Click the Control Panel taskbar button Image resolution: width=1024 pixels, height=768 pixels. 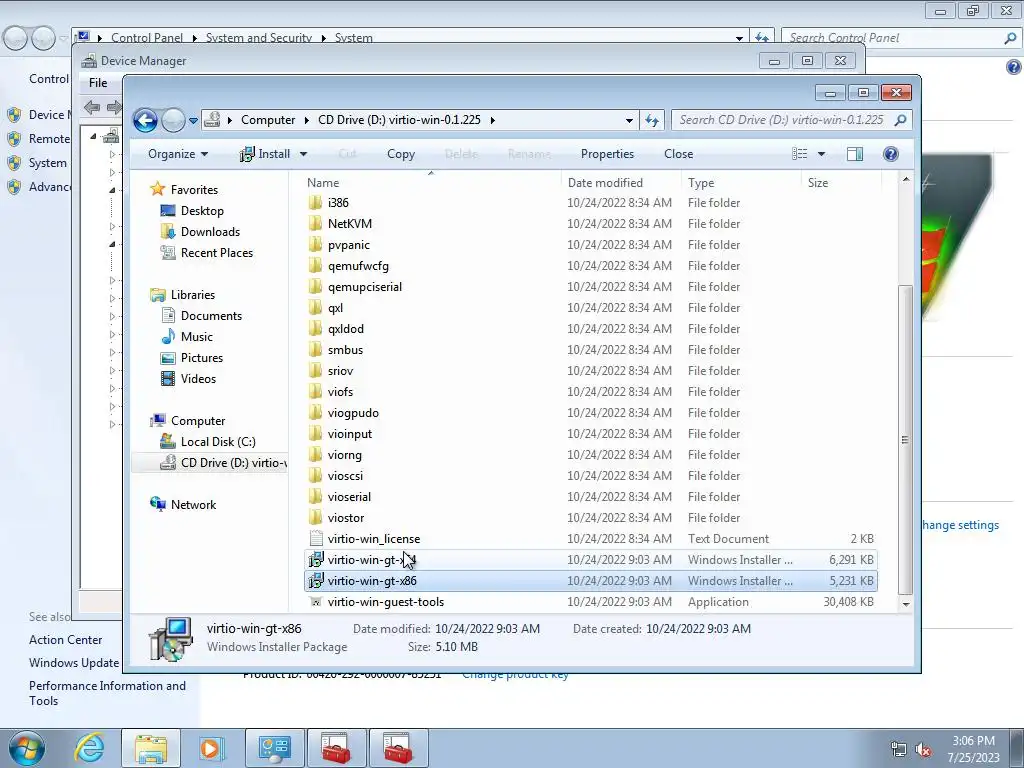coord(274,748)
